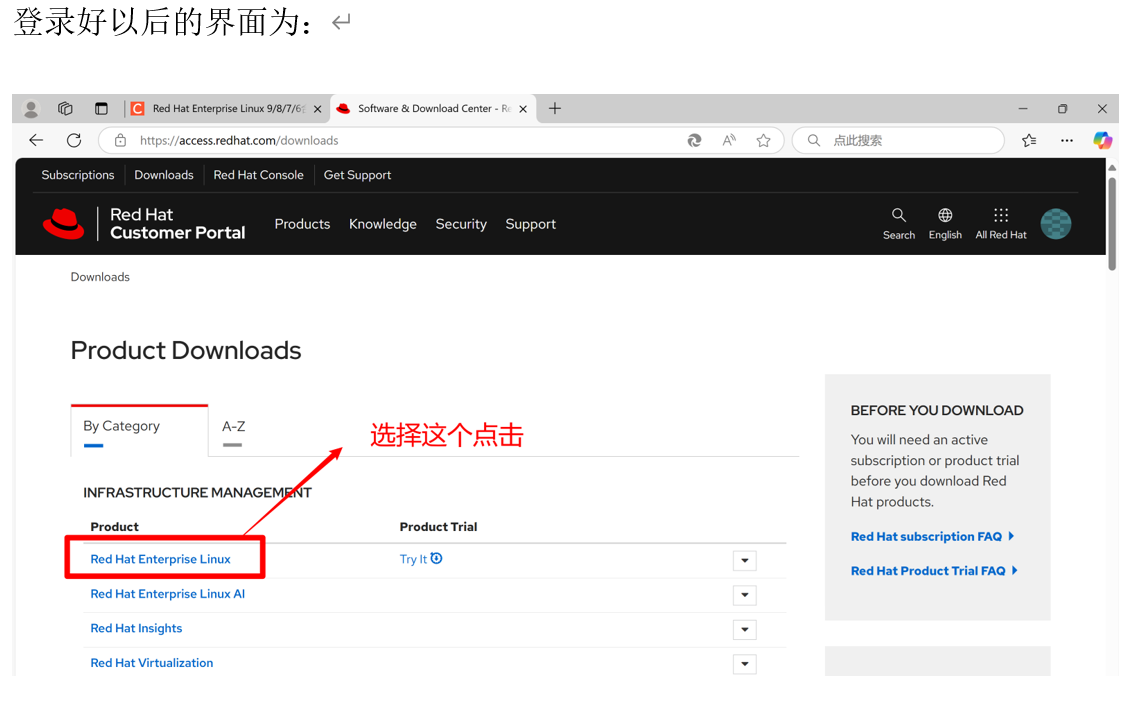Image resolution: width=1125 pixels, height=724 pixels.
Task: Open the Red Hat Enterprise Linux AI link
Action: coord(167,593)
